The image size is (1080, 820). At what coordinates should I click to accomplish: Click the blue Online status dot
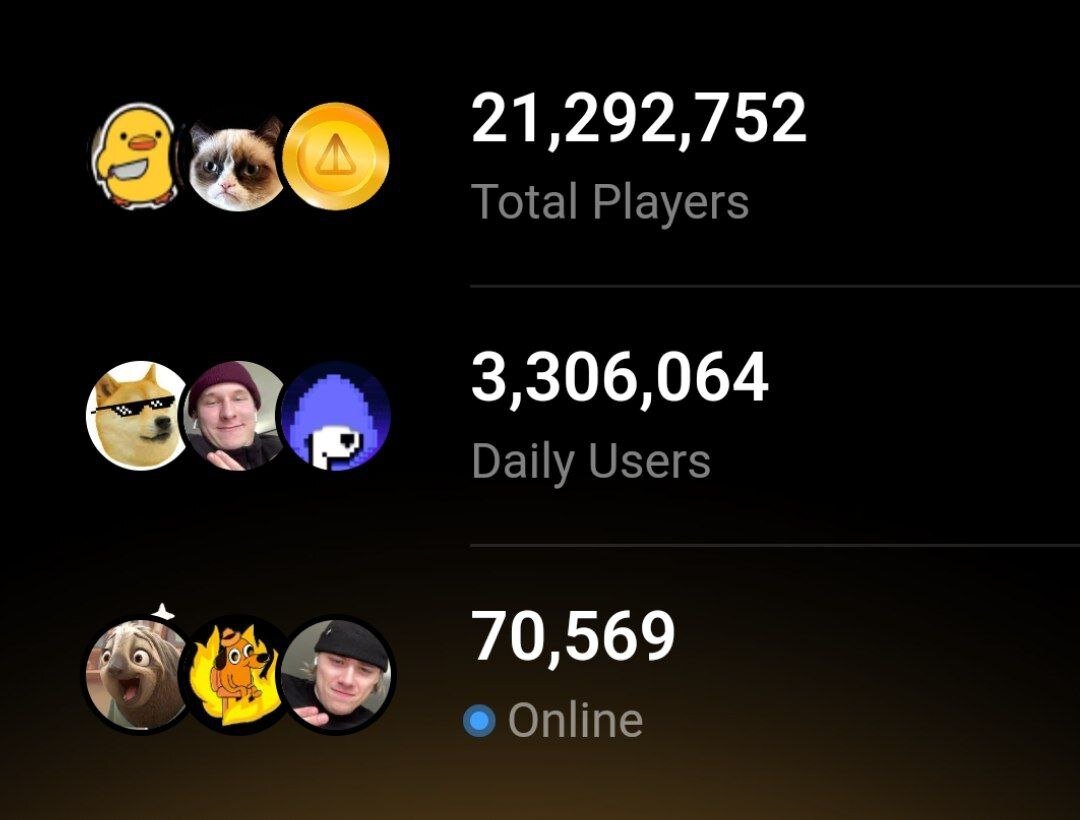[479, 721]
